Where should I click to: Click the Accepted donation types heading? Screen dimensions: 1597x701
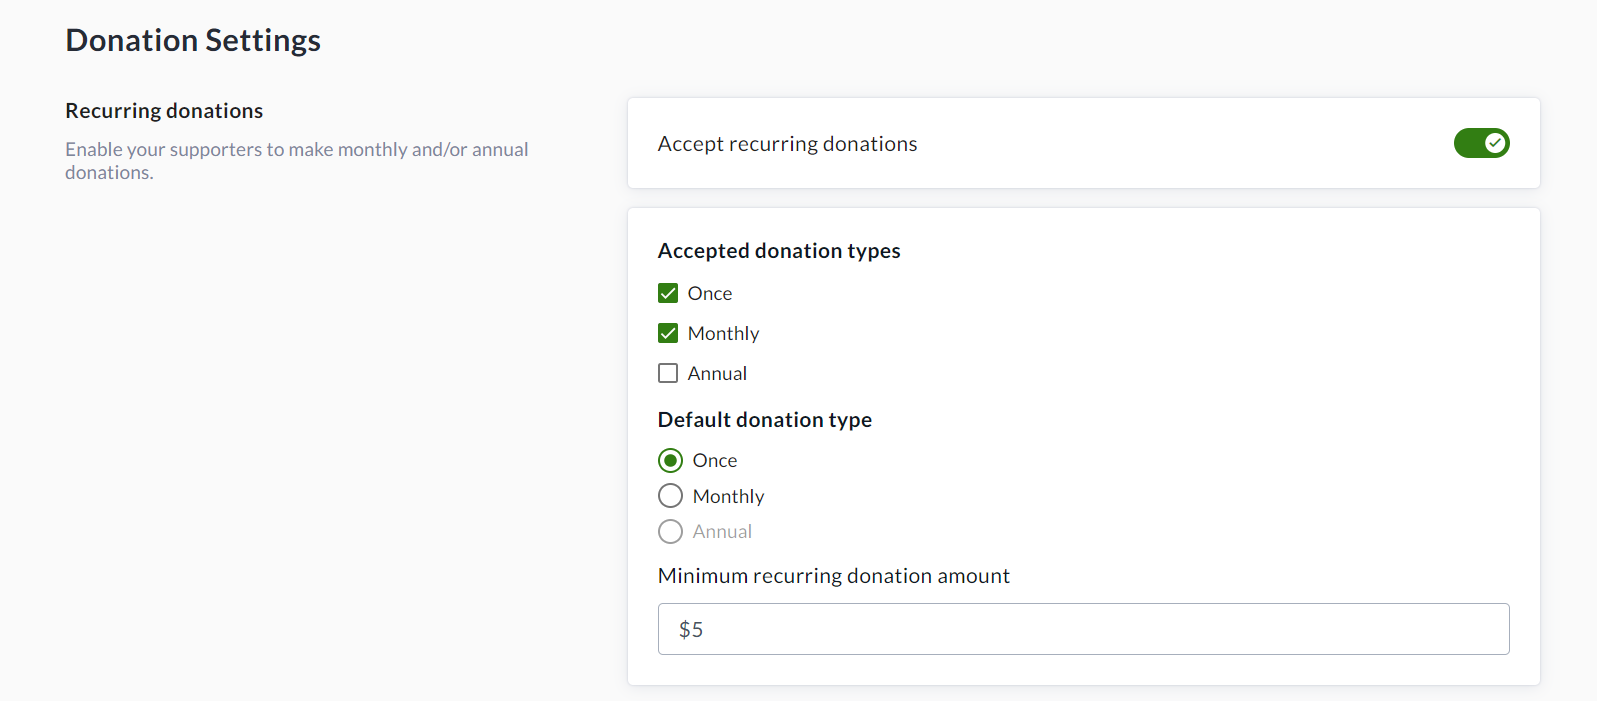click(779, 251)
